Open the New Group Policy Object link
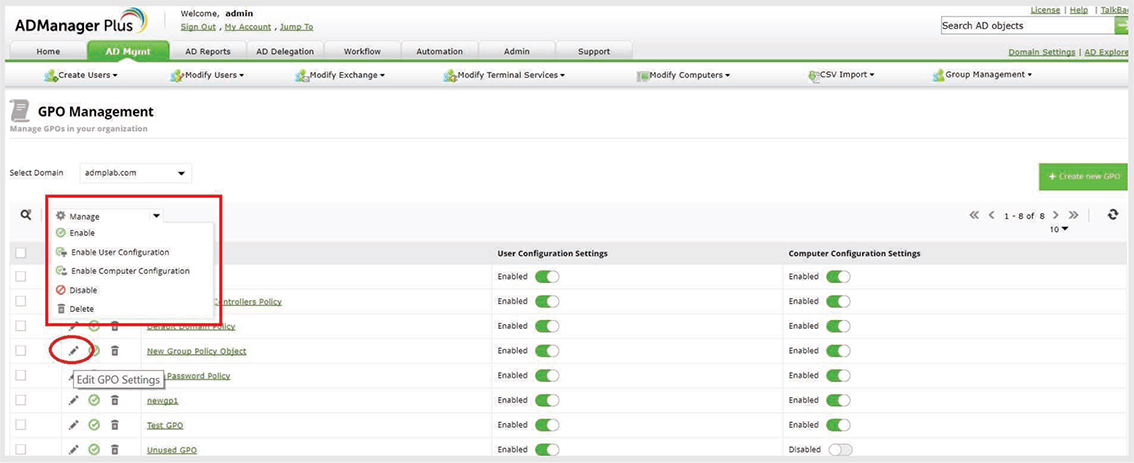Image resolution: width=1134 pixels, height=463 pixels. (197, 351)
